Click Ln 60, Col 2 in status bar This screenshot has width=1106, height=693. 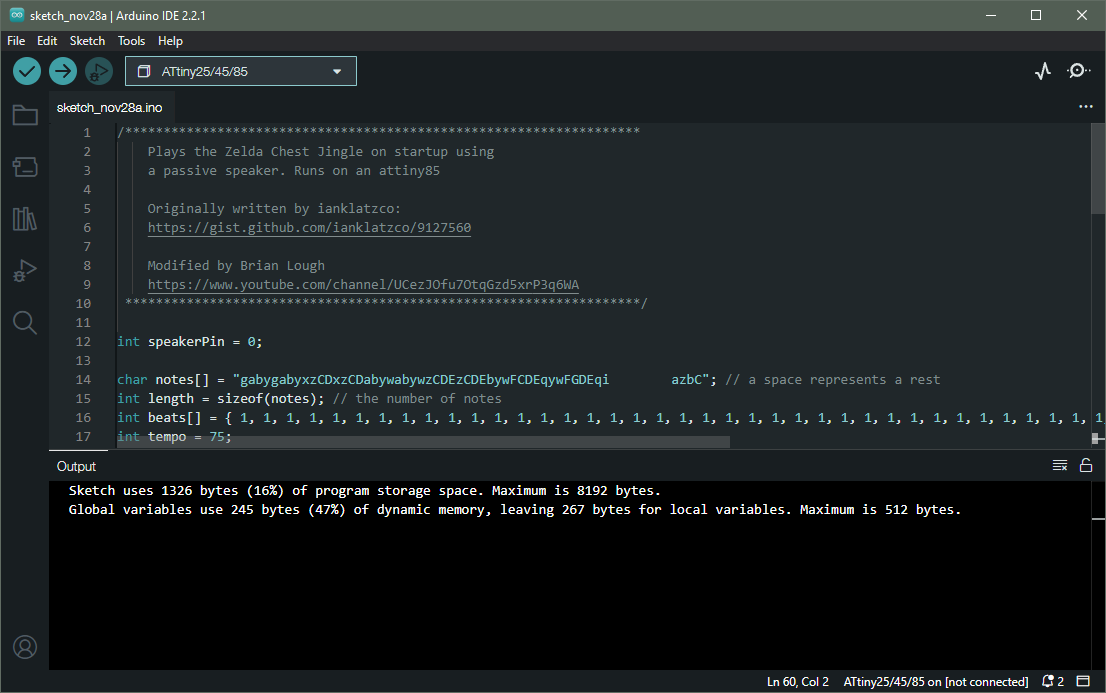pyautogui.click(x=798, y=682)
